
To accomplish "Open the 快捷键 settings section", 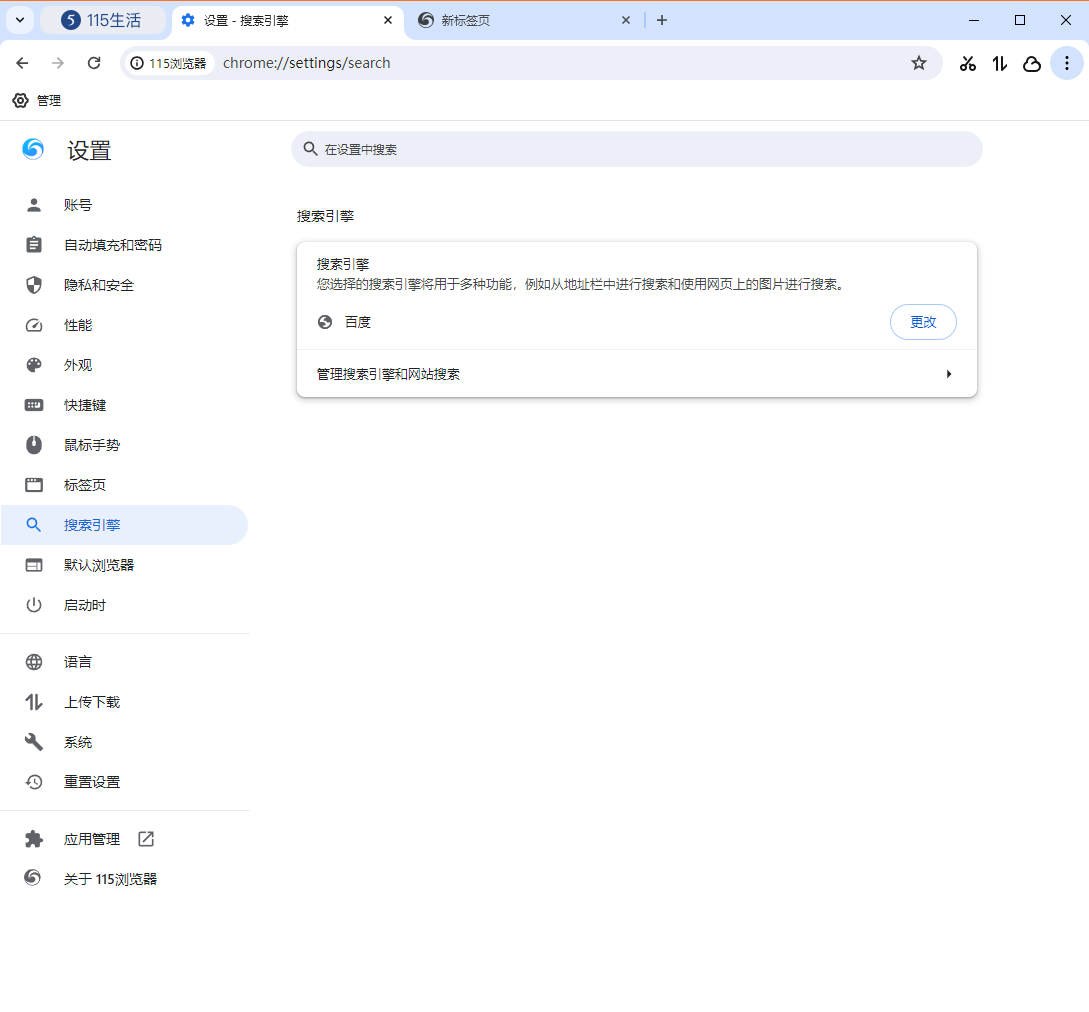I will 85,404.
